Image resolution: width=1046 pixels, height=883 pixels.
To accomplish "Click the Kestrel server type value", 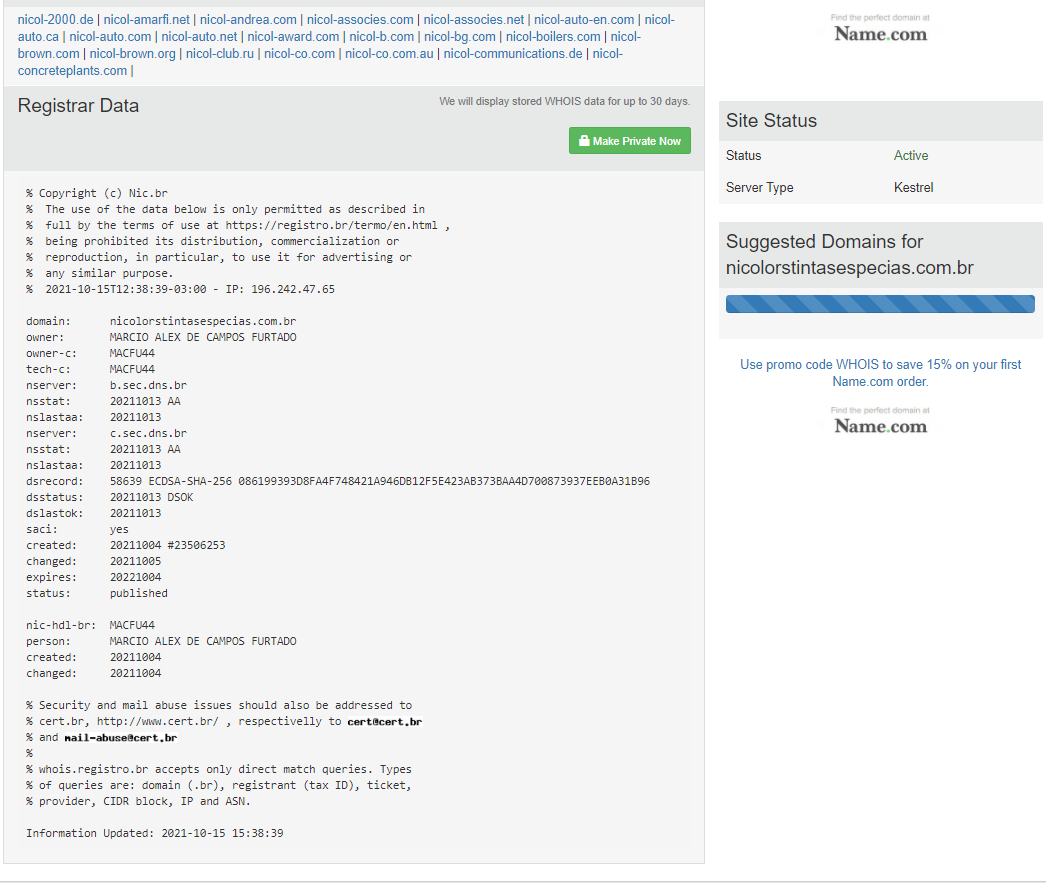I will [913, 187].
